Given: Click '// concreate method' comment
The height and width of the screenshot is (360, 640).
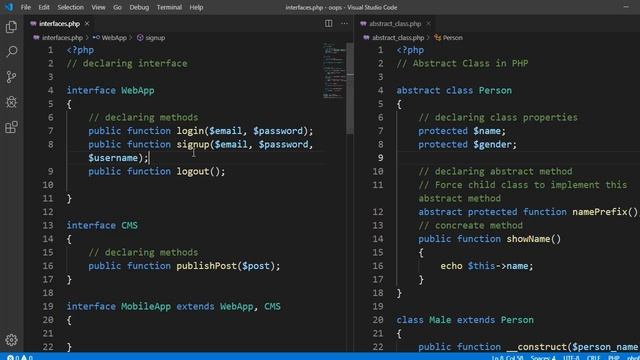Looking at the screenshot, I should (470, 225).
